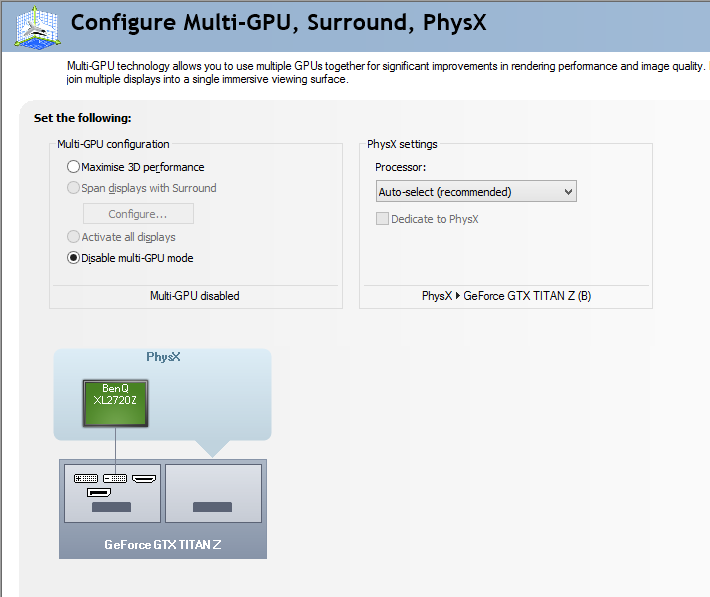Select Maximise 3D performance option

[74, 167]
